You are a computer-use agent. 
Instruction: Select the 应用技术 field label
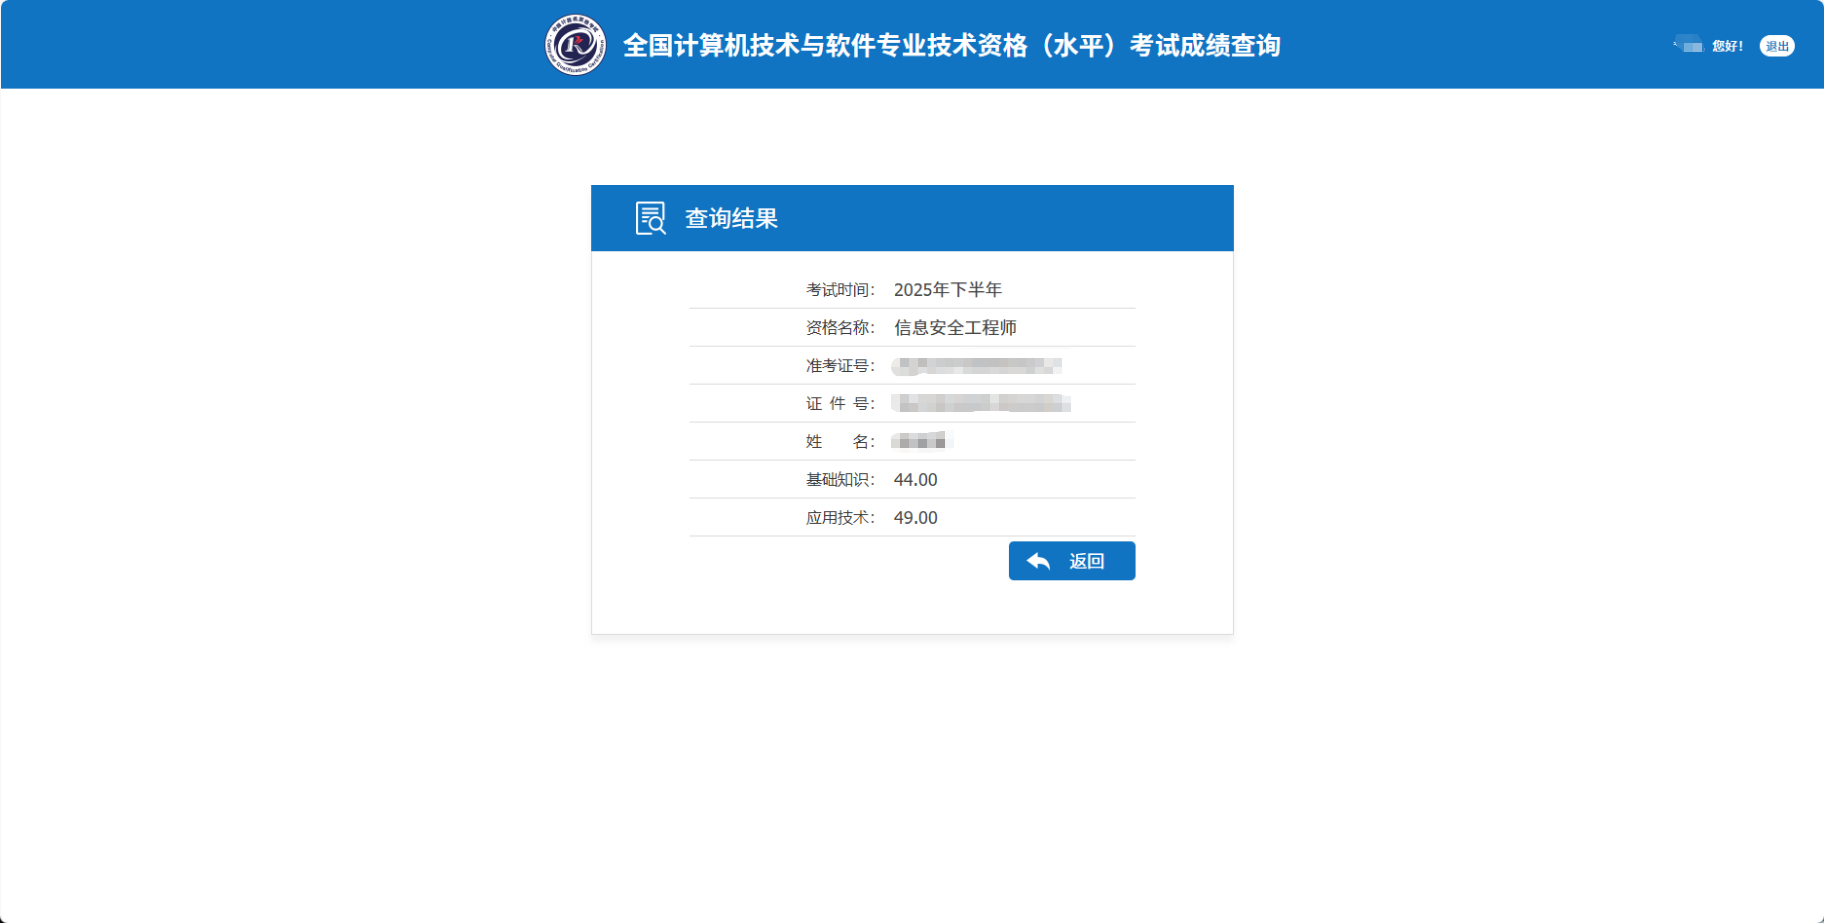(838, 517)
